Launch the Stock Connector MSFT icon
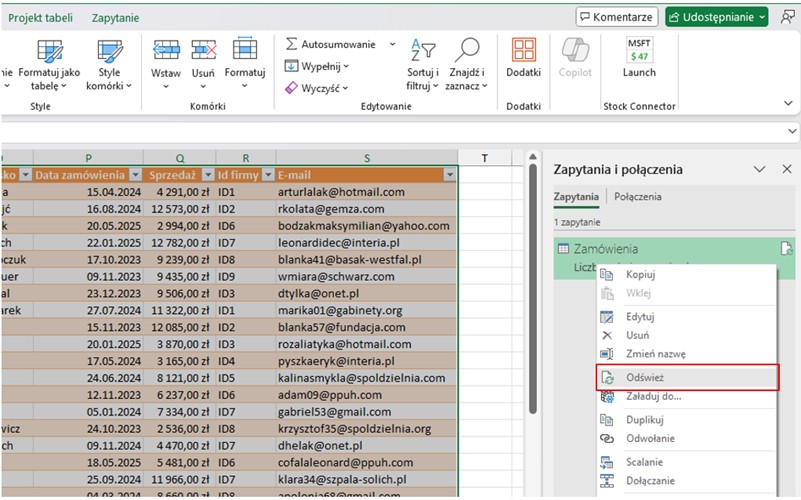Viewport: 801px width, 500px height. coord(639,50)
